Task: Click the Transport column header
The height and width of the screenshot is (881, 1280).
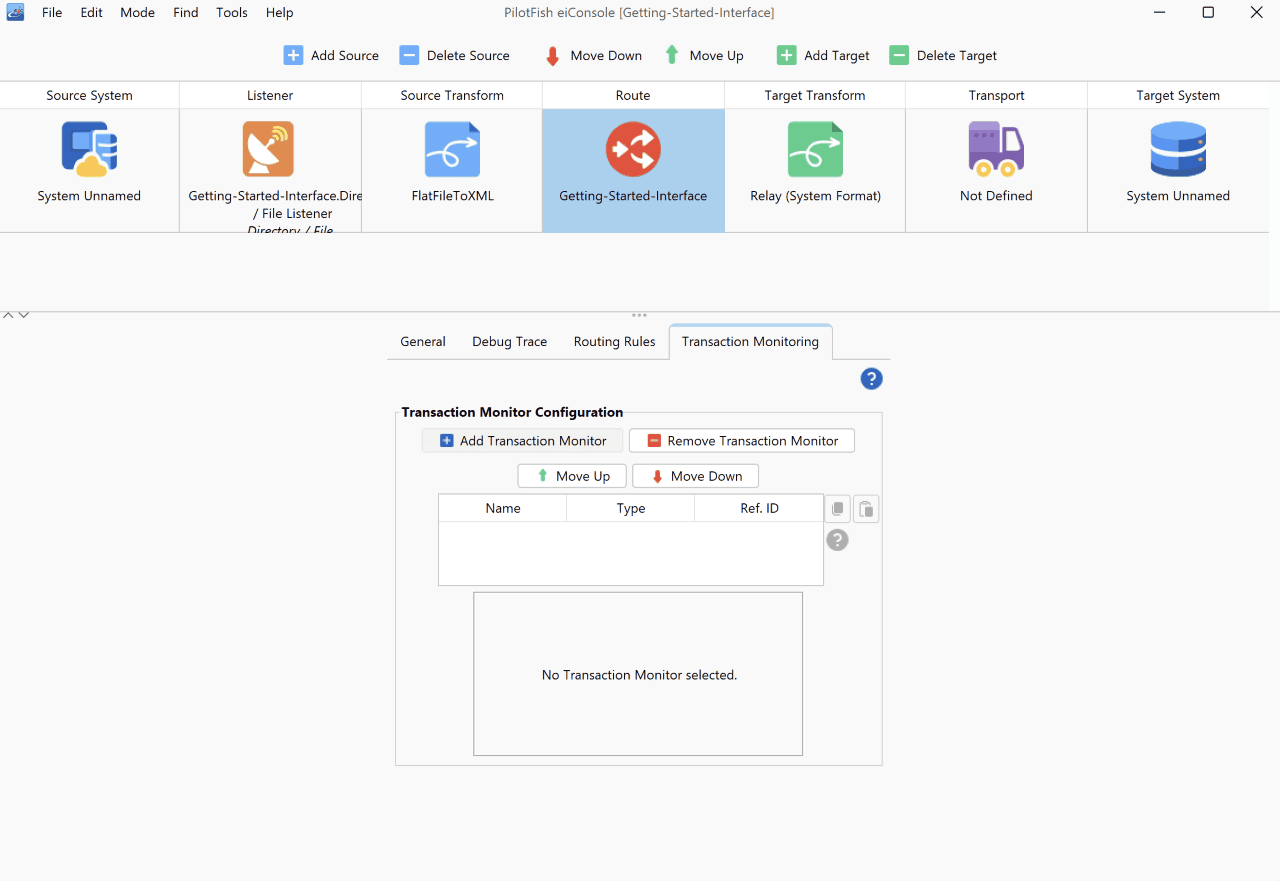Action: tap(996, 96)
